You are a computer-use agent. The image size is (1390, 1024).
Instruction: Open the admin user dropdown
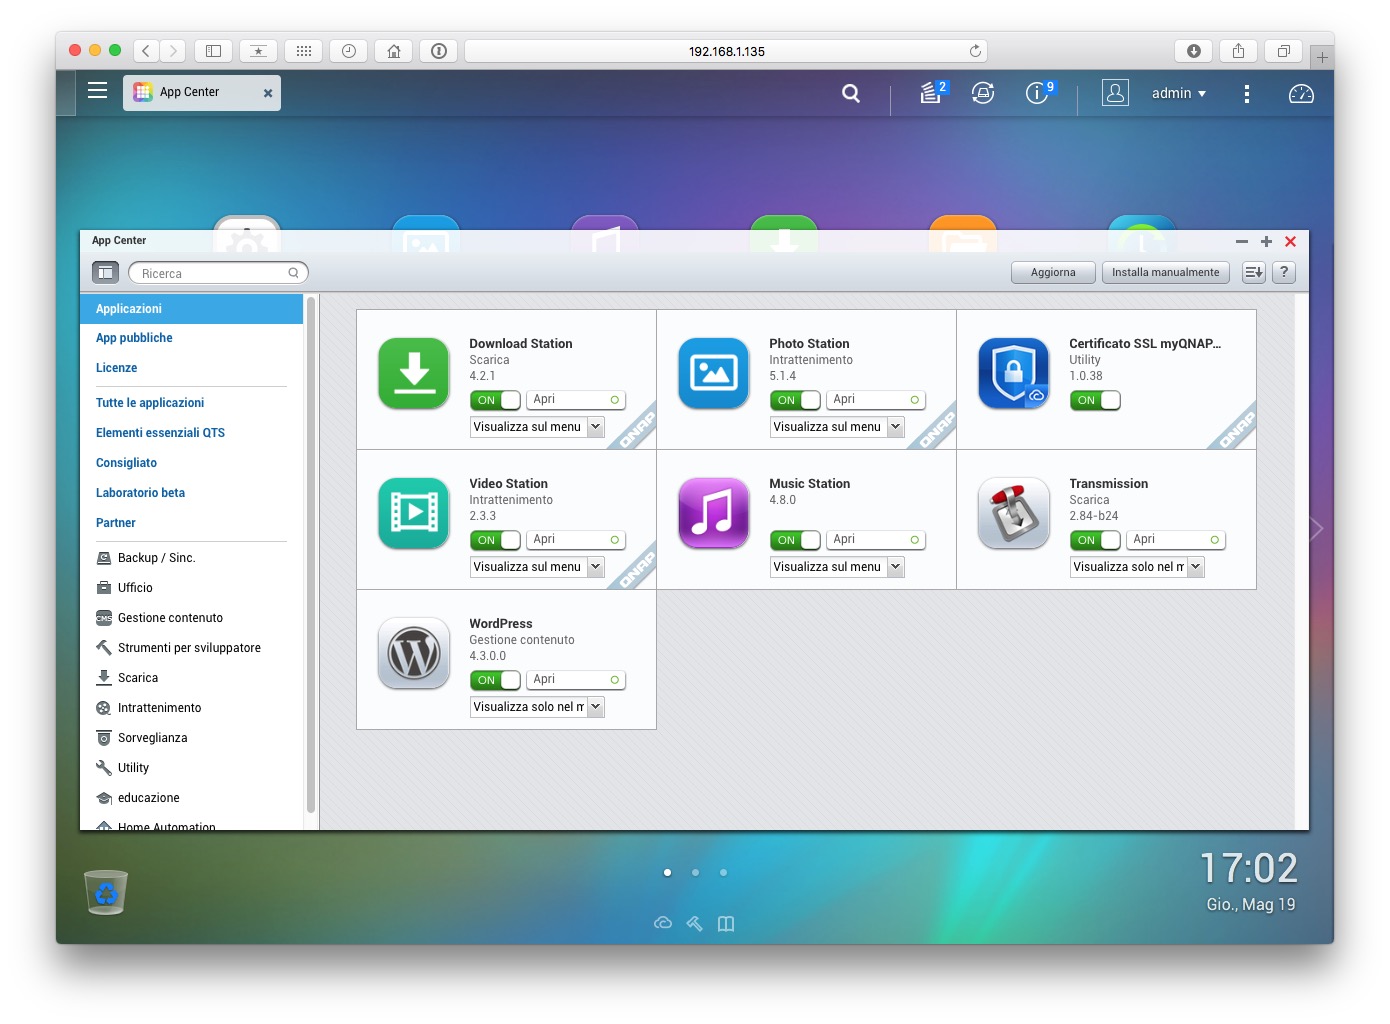tap(1179, 93)
